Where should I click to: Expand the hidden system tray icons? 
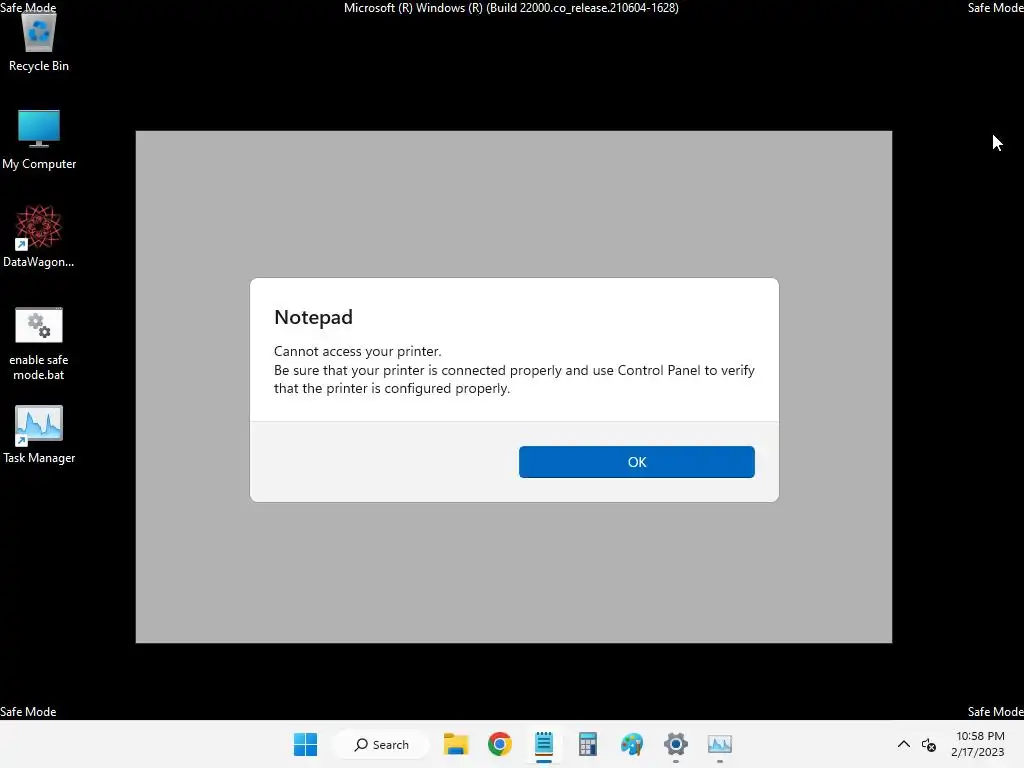(904, 744)
